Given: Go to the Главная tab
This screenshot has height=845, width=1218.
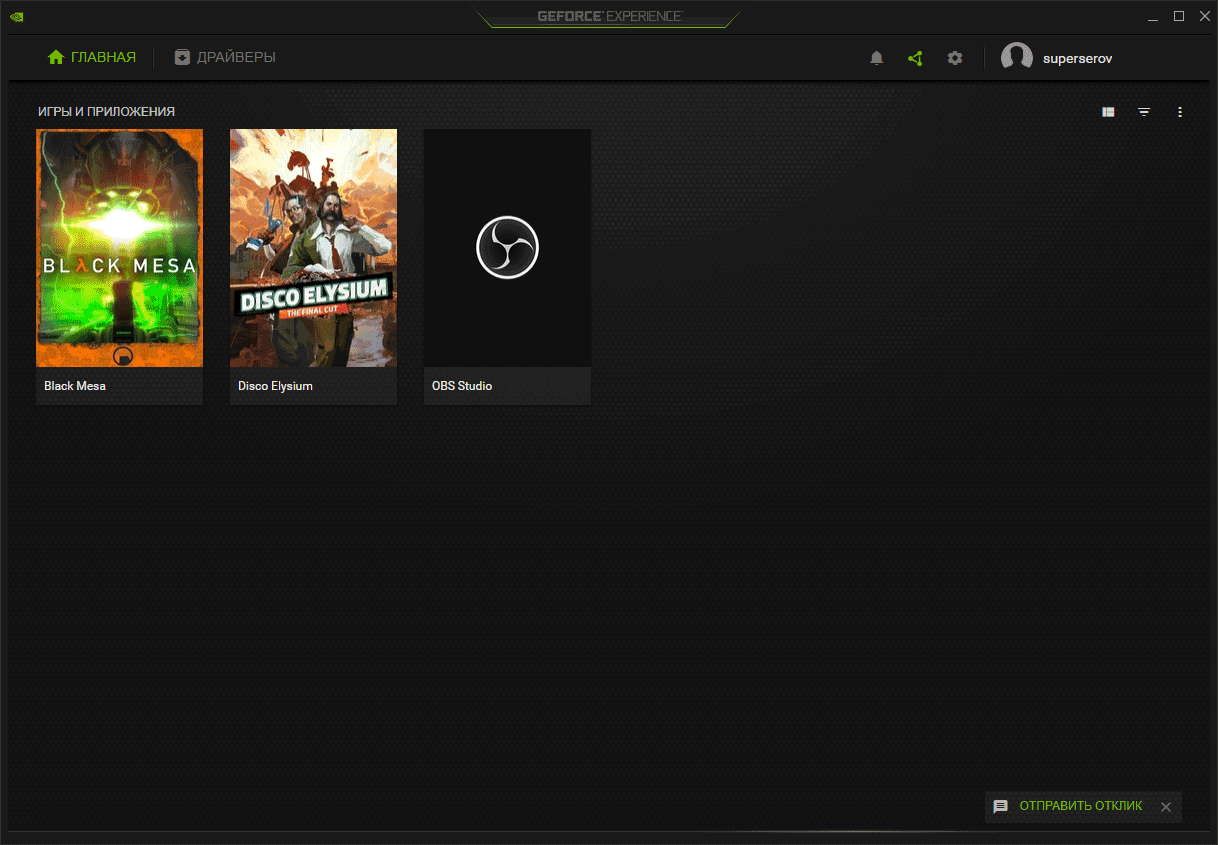Looking at the screenshot, I should tap(91, 57).
